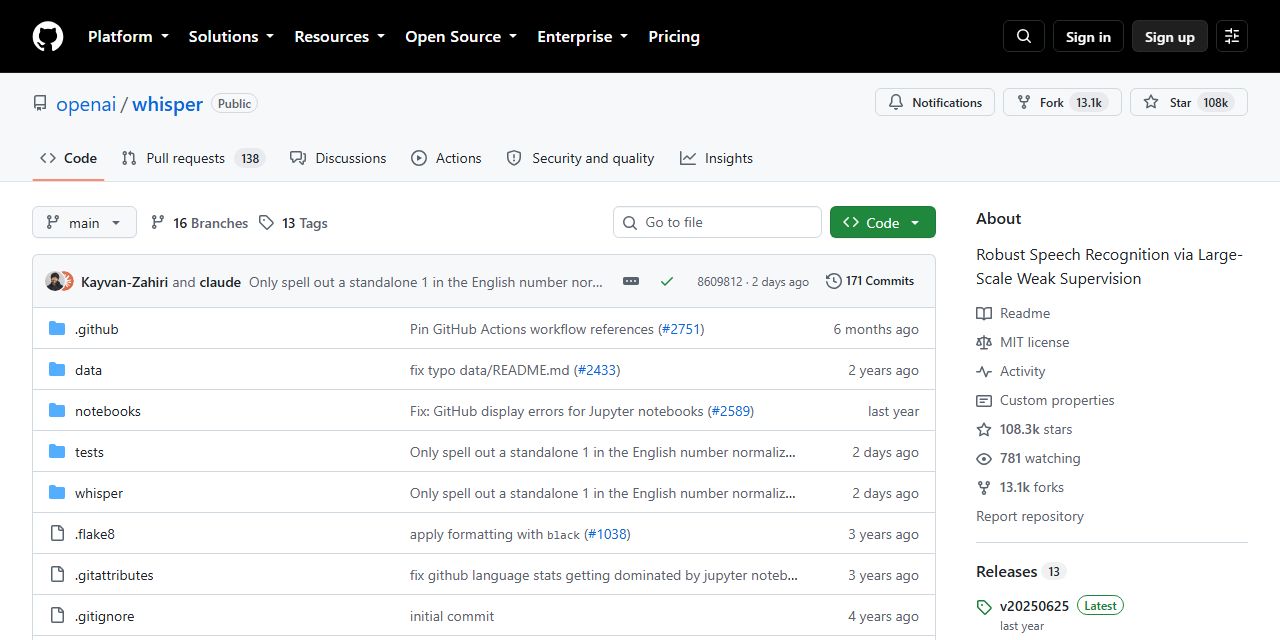The width and height of the screenshot is (1280, 640).
Task: Open 171 Commits history
Action: click(870, 281)
